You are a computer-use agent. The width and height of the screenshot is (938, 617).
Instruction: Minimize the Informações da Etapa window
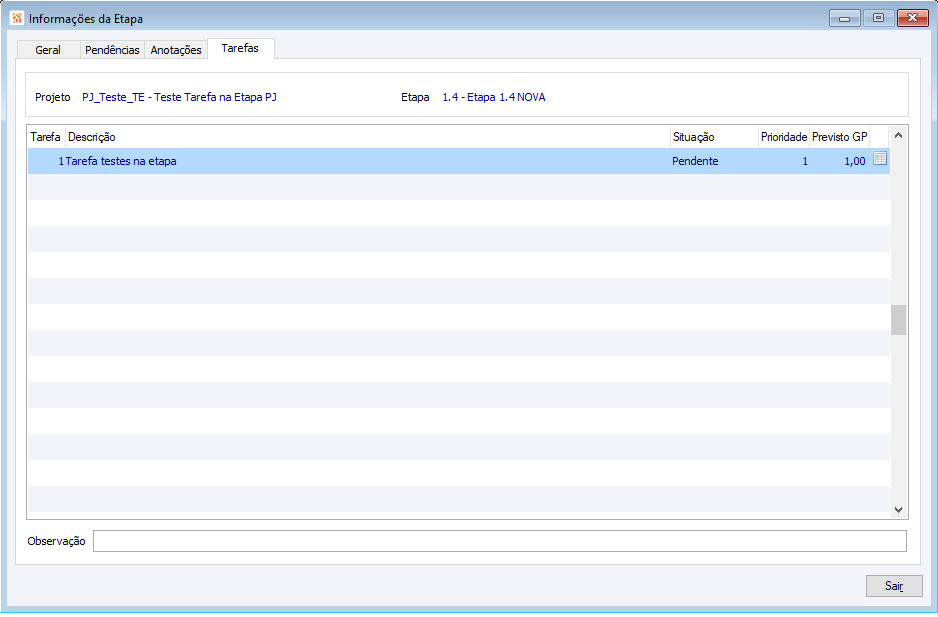click(x=845, y=18)
